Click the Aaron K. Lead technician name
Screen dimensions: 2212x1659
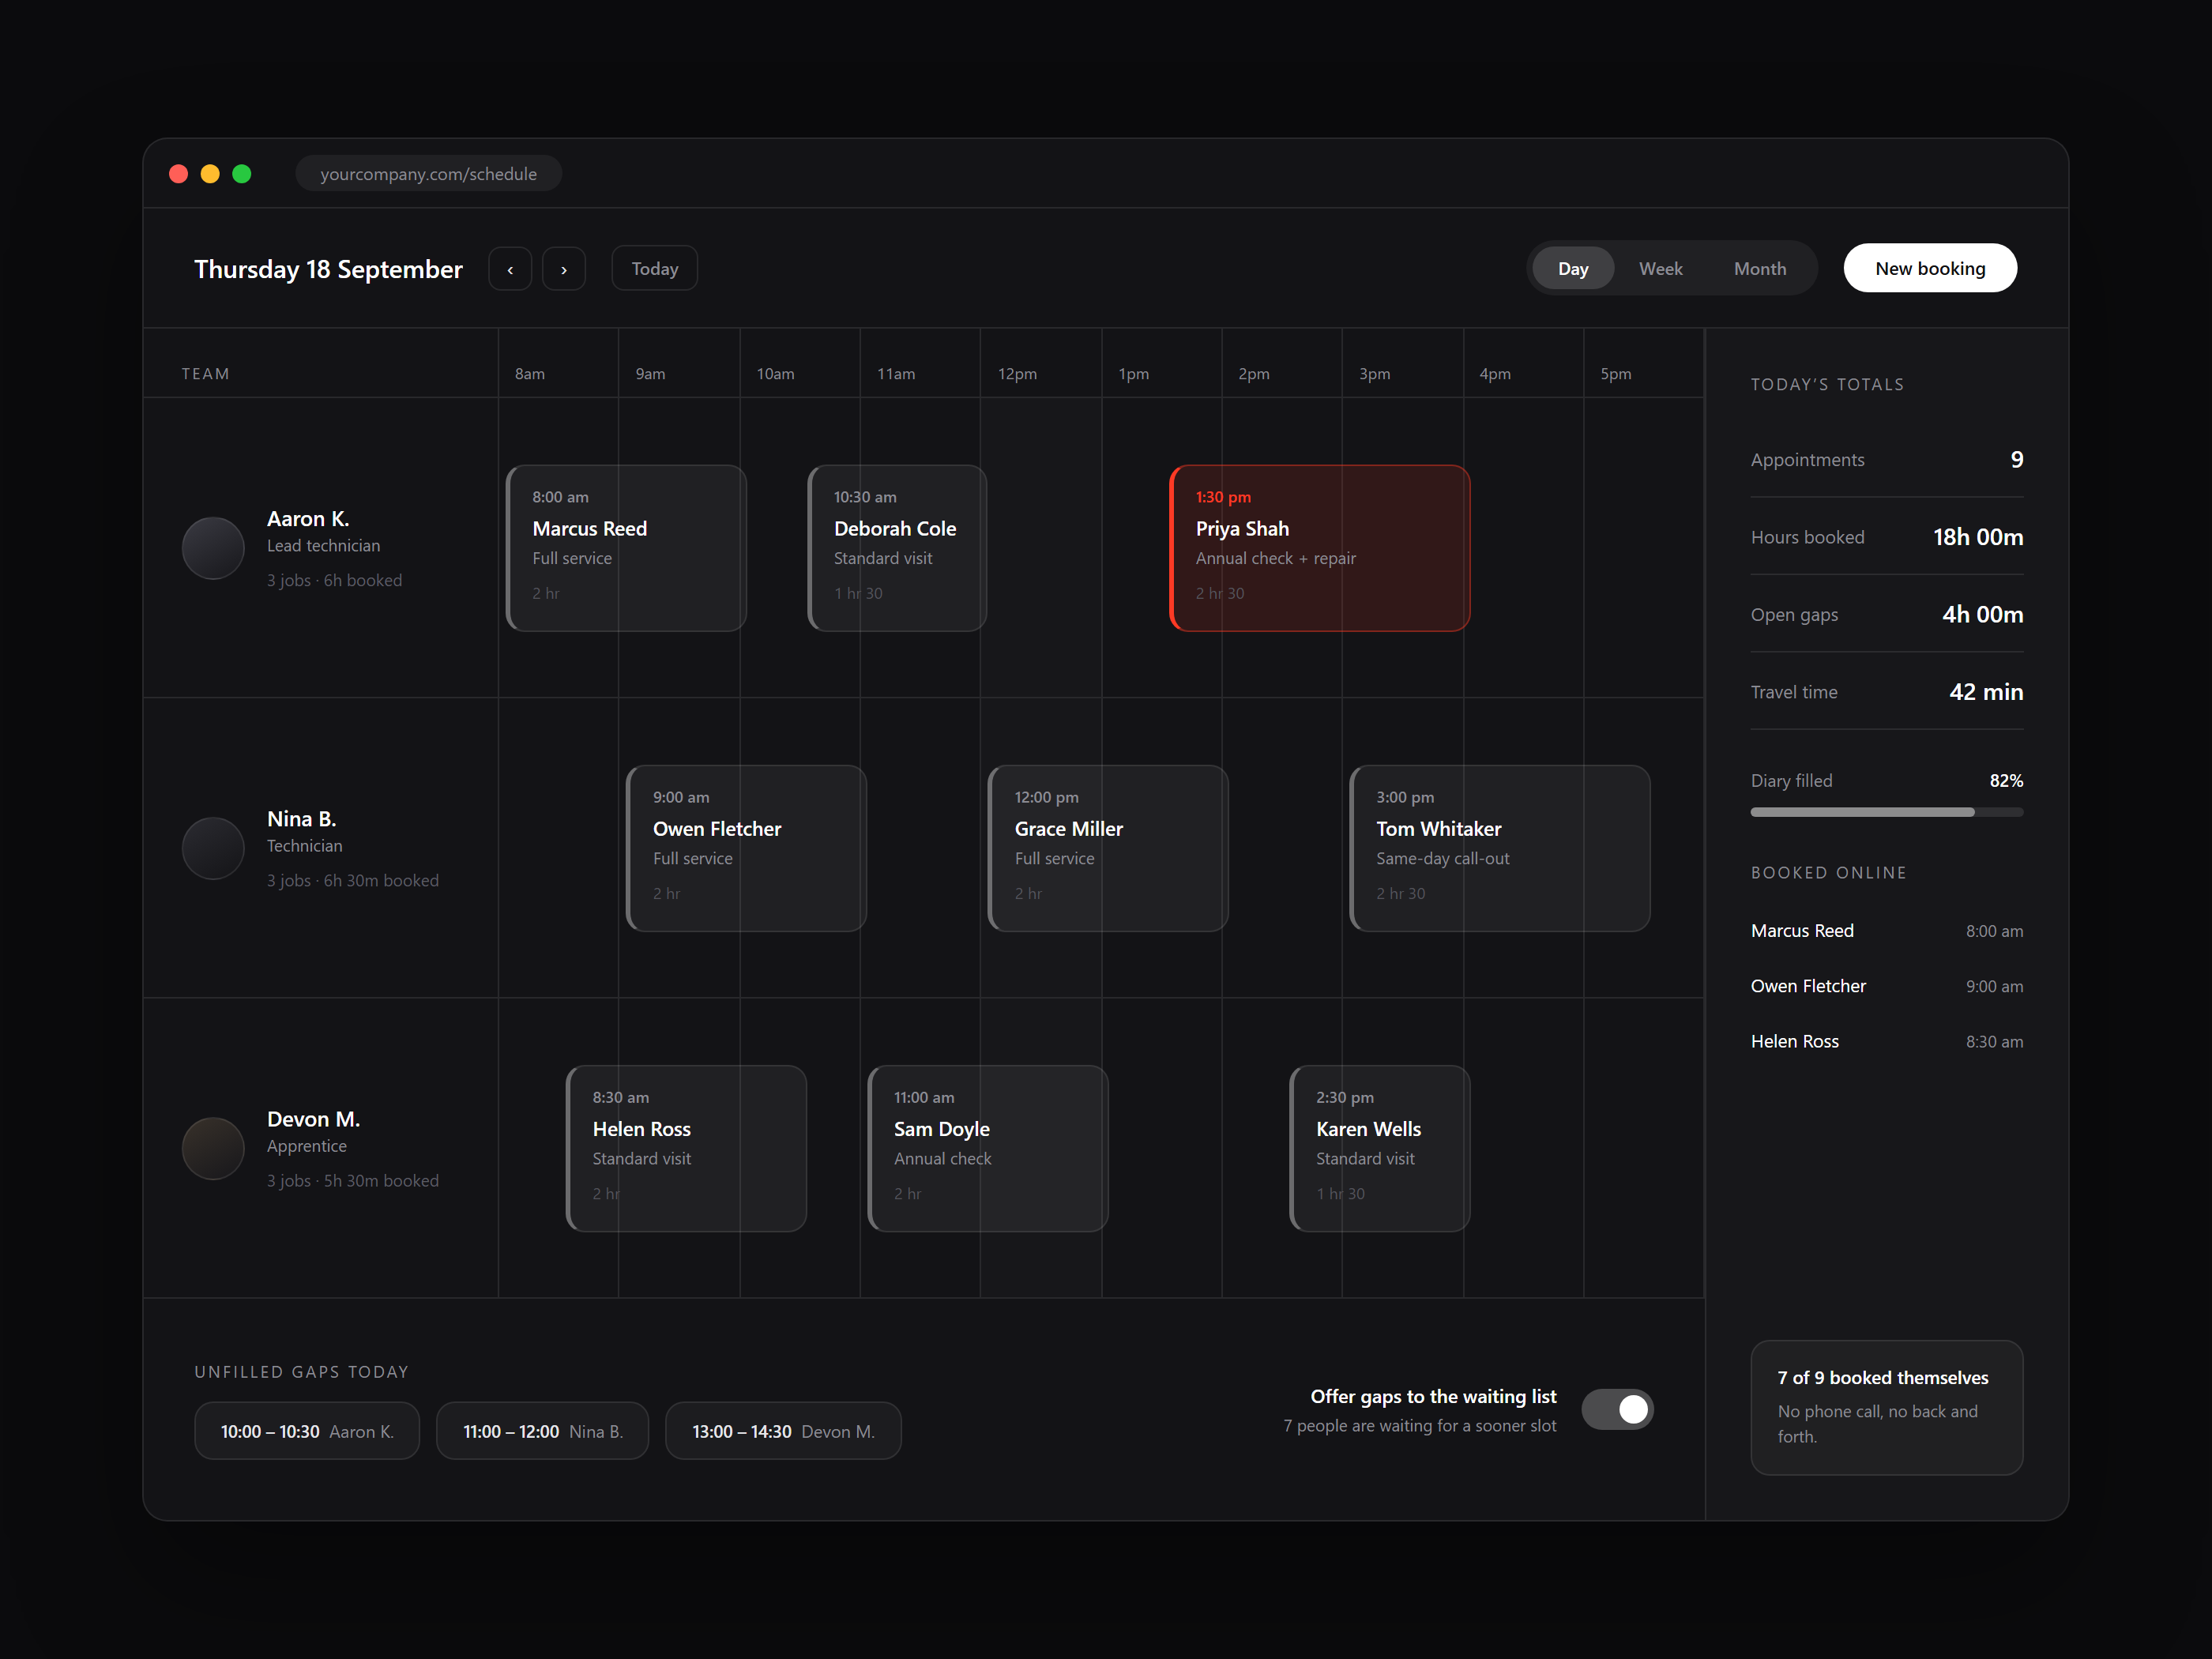(x=308, y=519)
